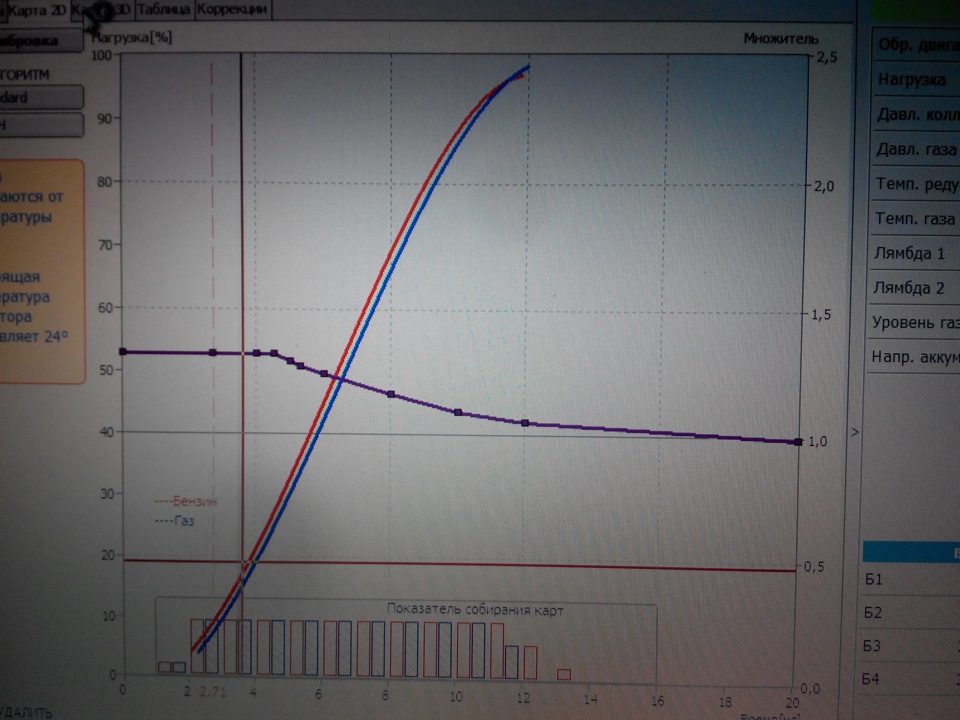Select the Уровень газа parameter row

click(x=914, y=323)
